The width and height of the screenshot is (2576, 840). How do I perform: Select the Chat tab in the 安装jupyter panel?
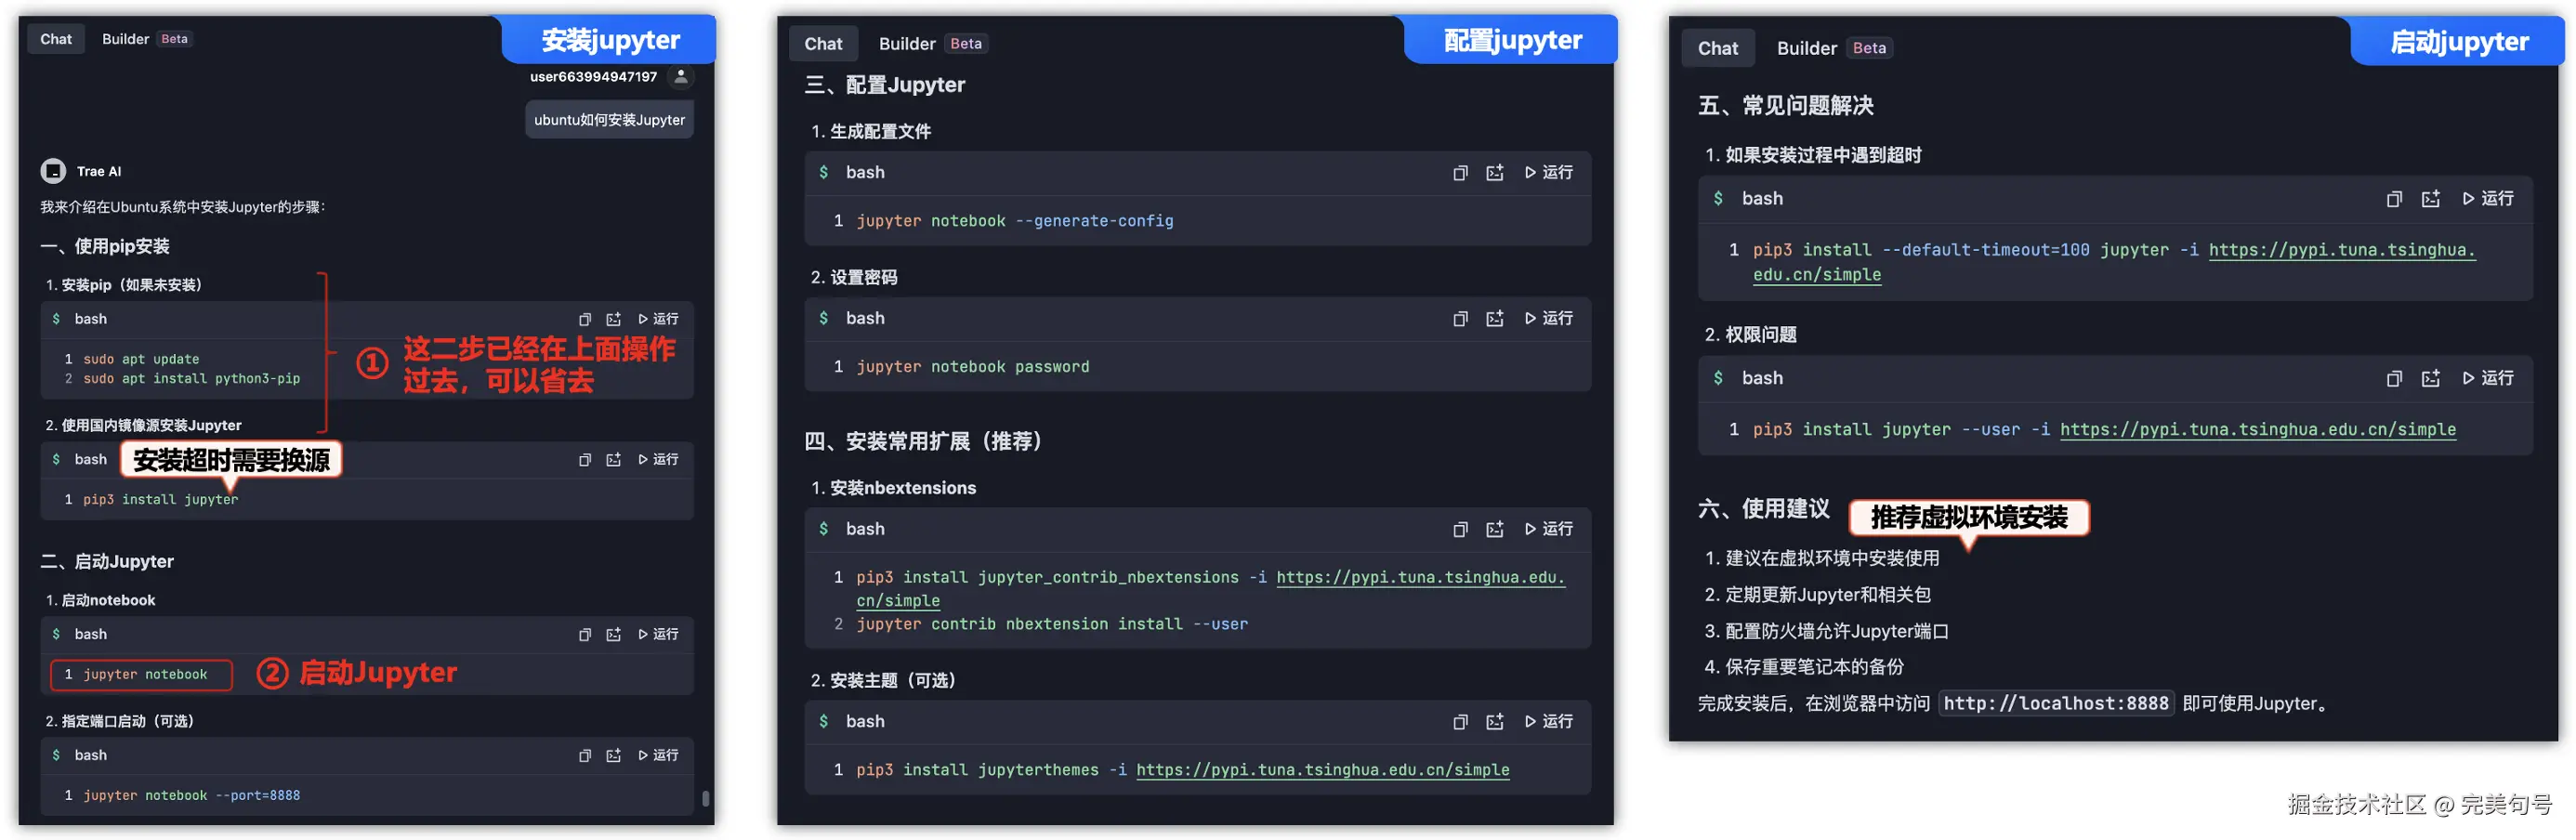(56, 39)
